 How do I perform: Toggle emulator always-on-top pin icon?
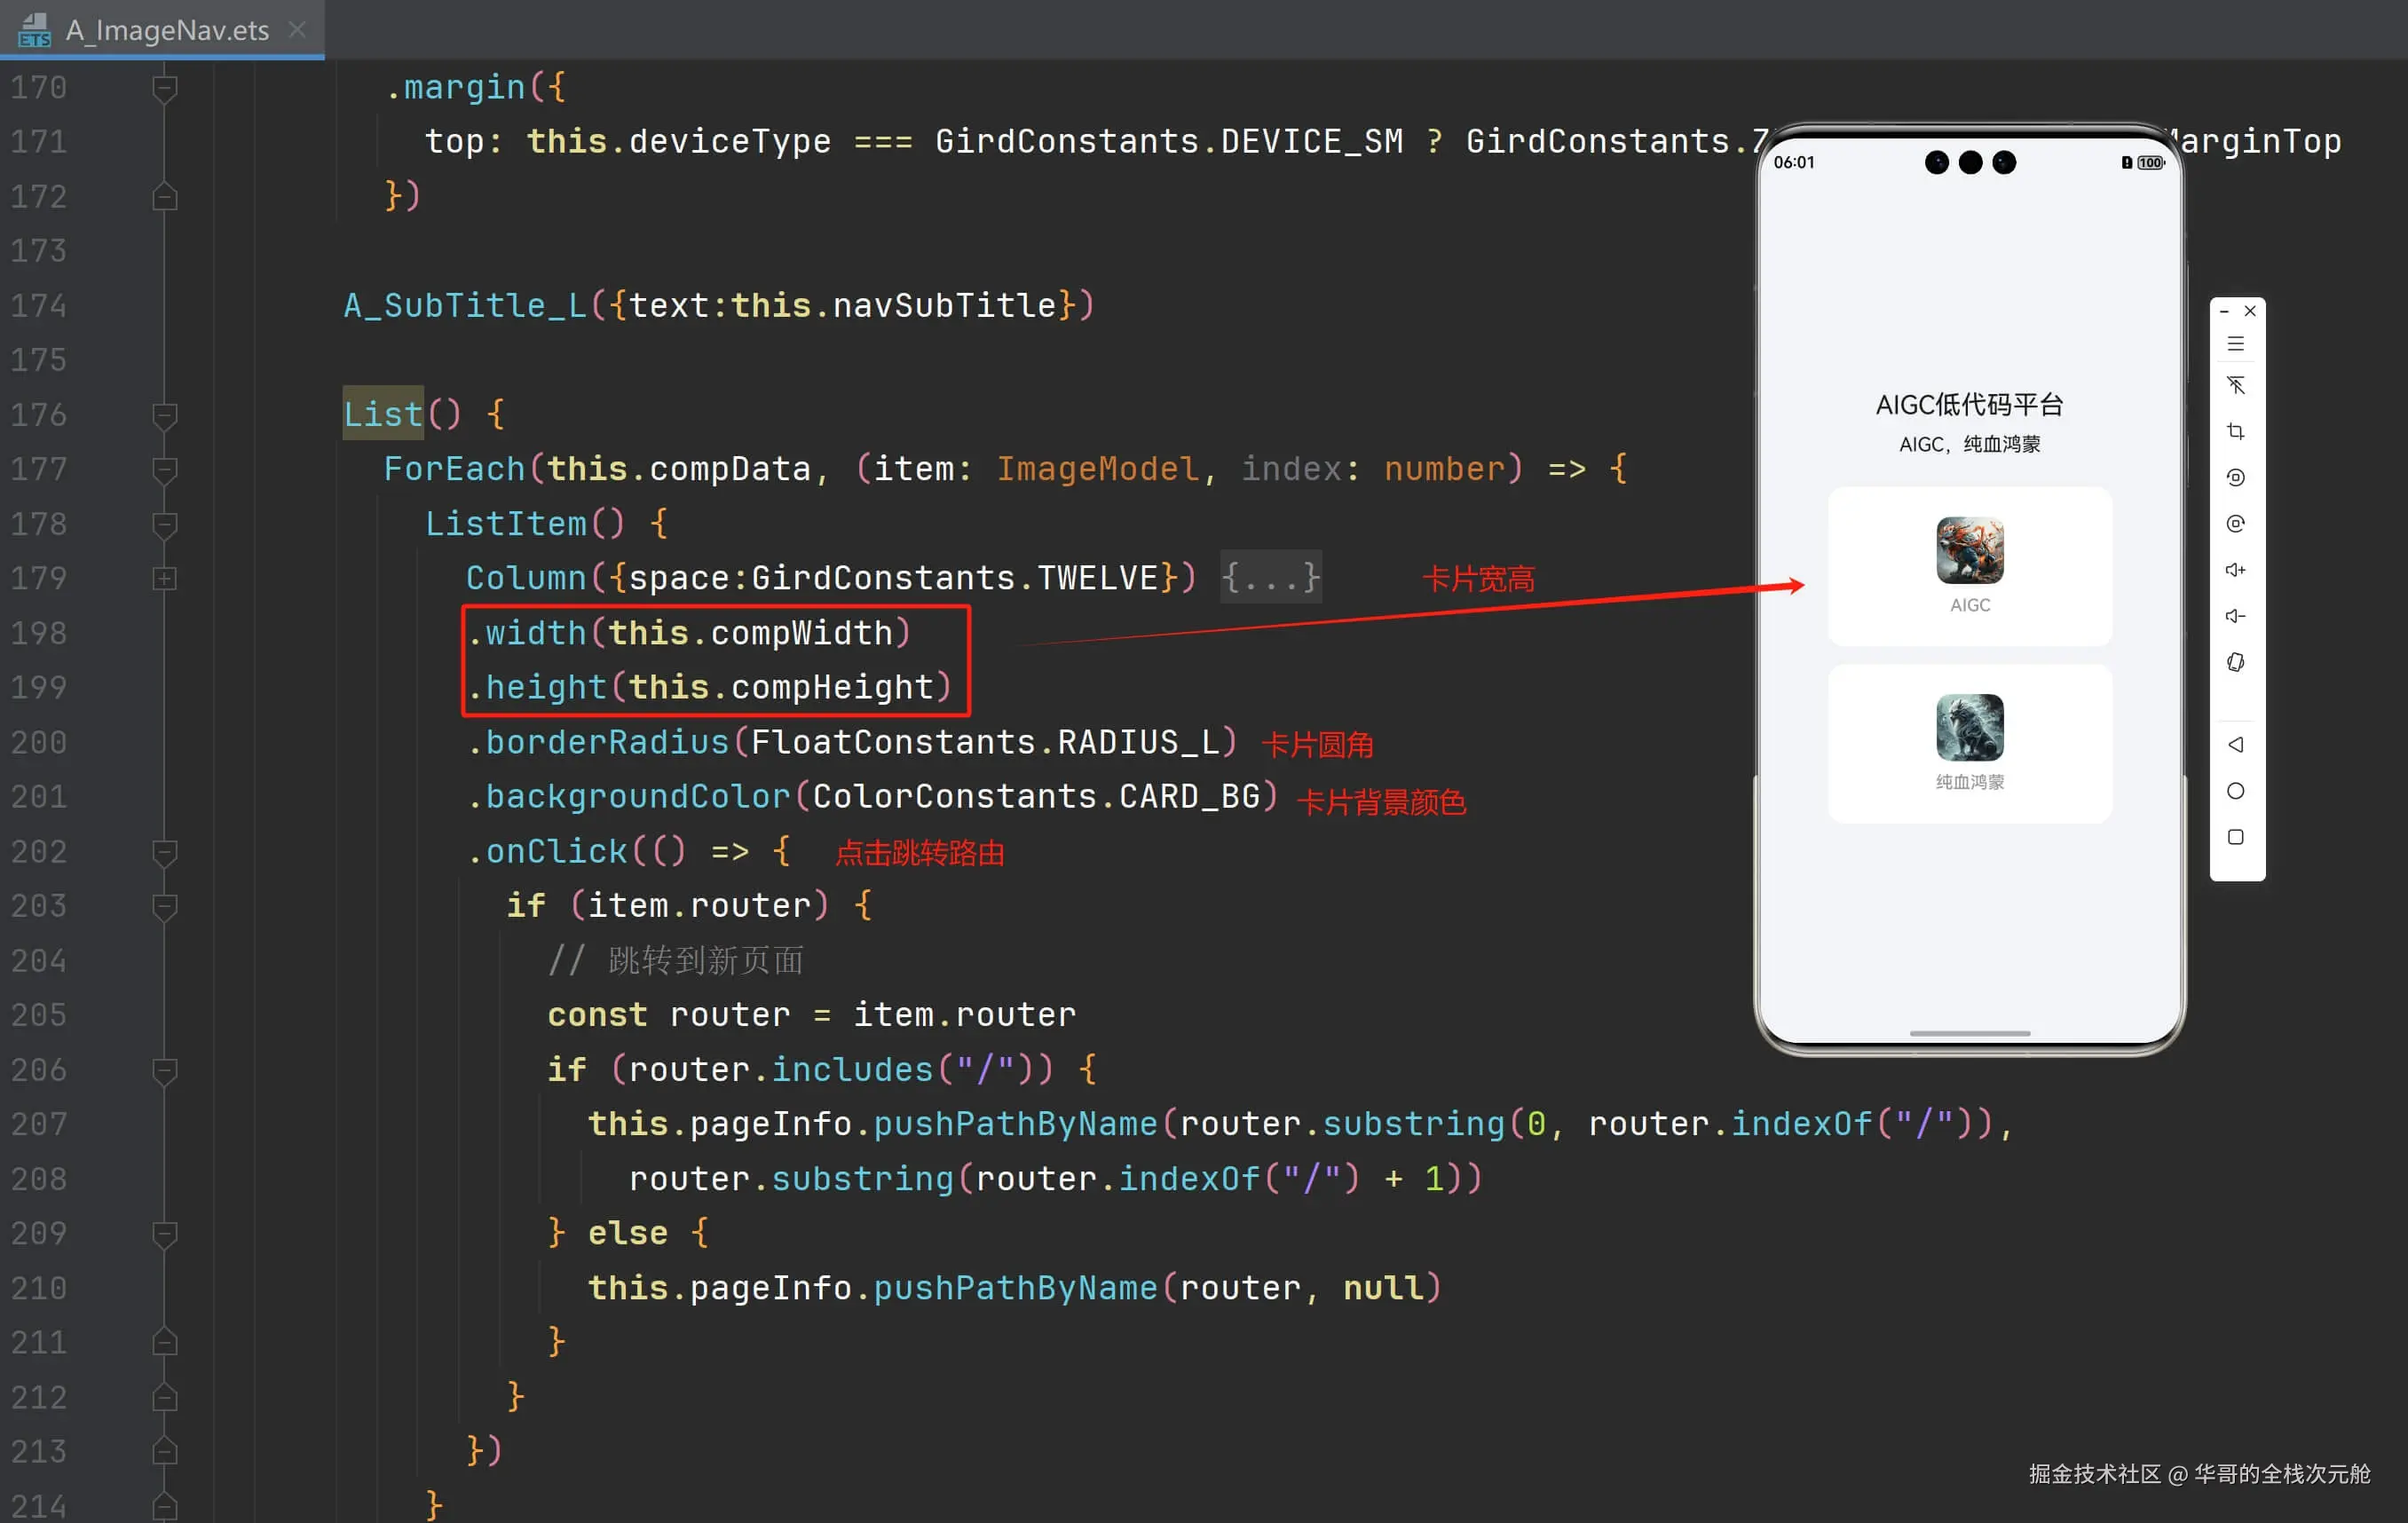pos(2236,385)
